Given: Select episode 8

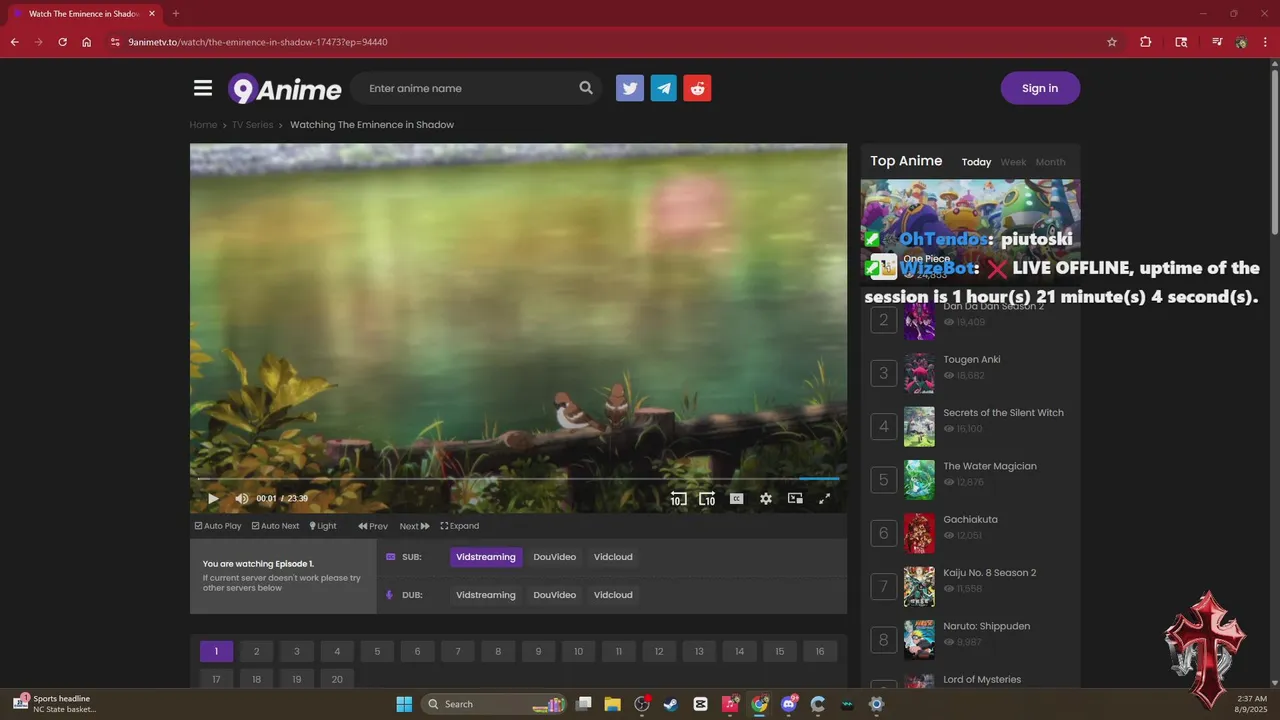Looking at the screenshot, I should (498, 651).
